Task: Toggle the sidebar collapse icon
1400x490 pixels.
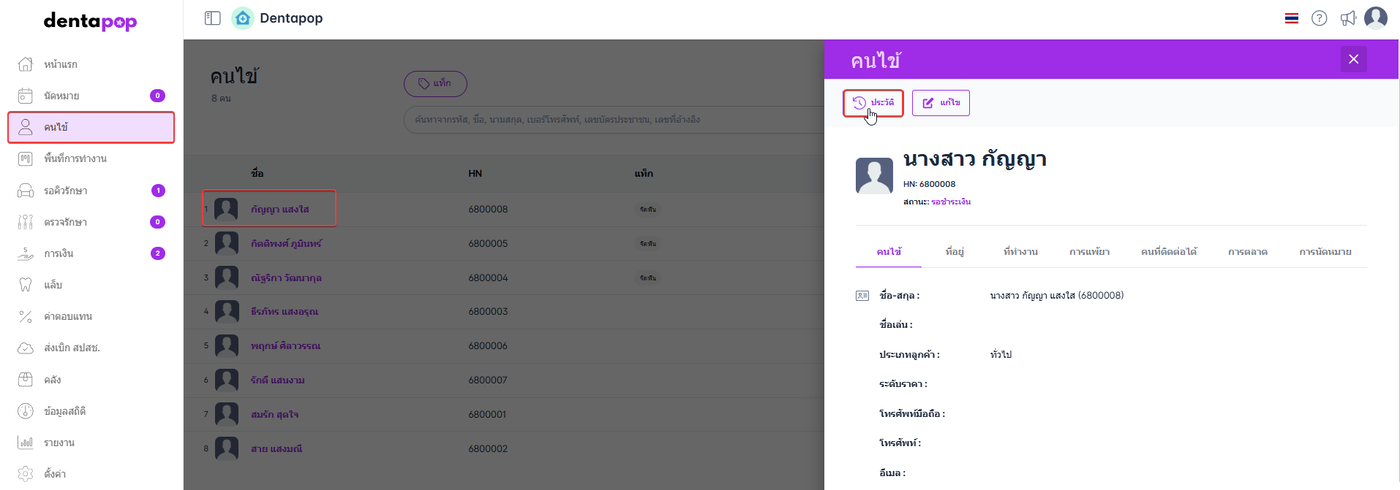Action: pos(212,18)
